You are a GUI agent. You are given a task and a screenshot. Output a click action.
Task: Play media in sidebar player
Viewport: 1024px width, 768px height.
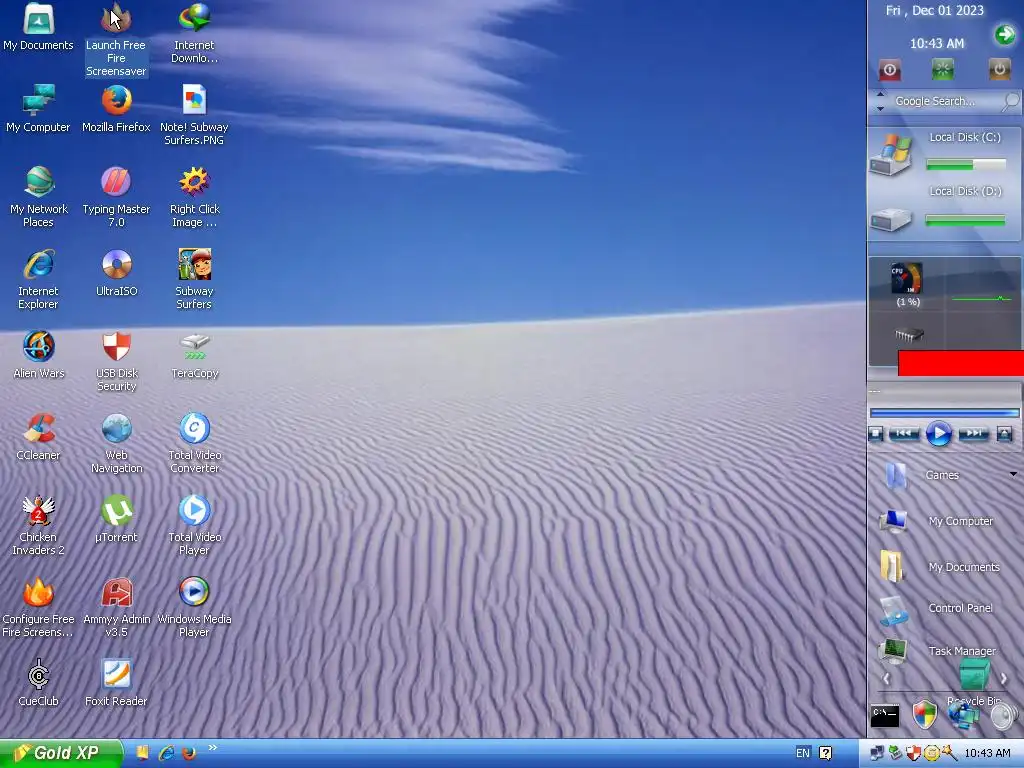point(938,434)
